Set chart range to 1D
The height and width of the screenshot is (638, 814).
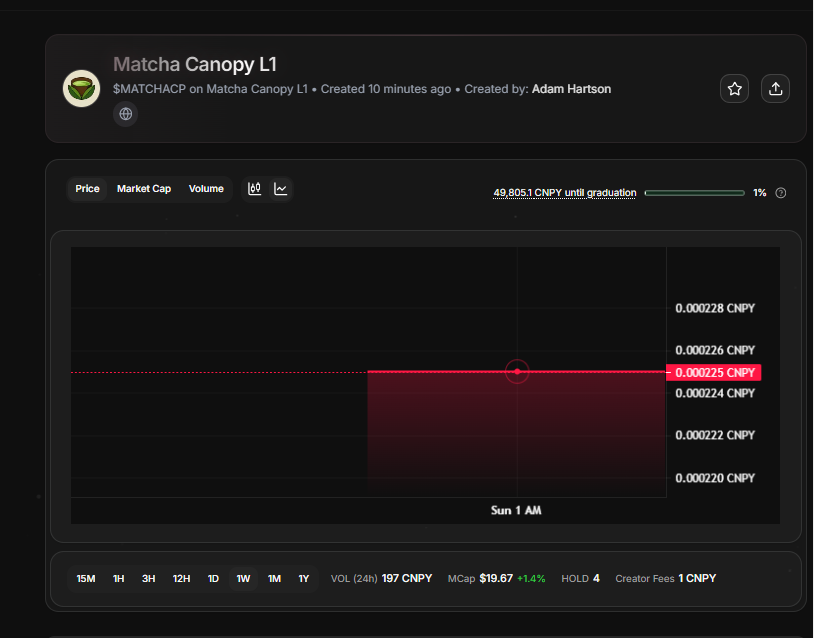click(213, 578)
